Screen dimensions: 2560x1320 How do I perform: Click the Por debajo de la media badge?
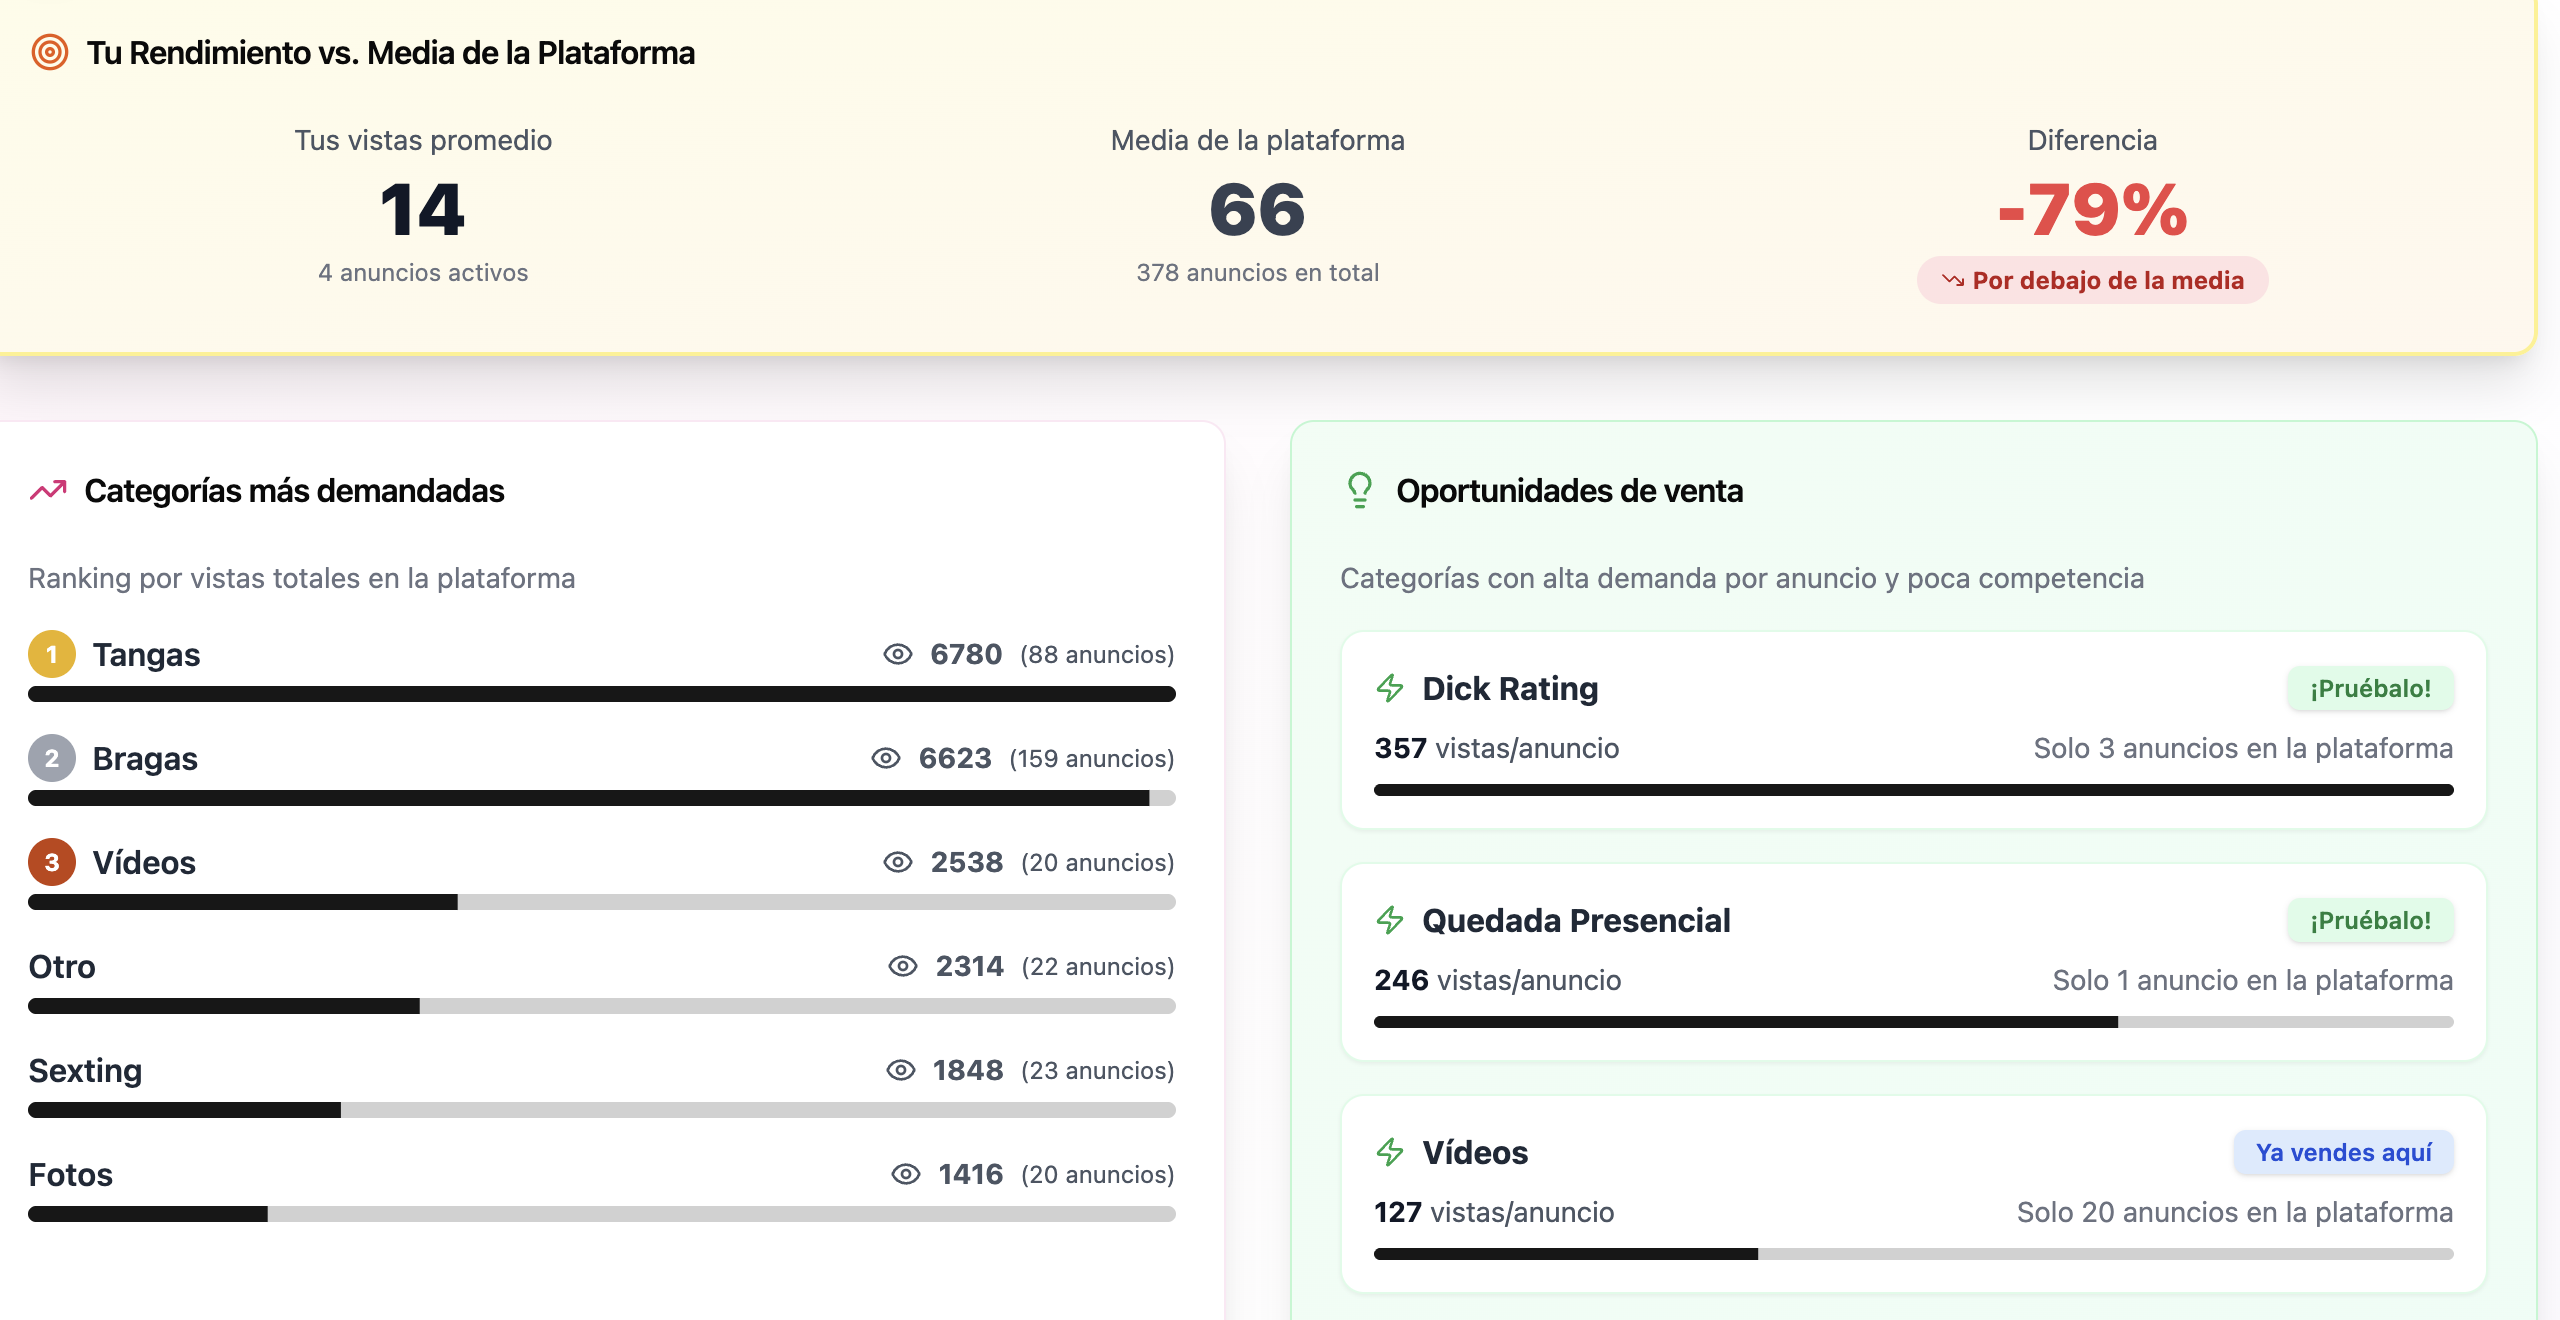[2092, 280]
